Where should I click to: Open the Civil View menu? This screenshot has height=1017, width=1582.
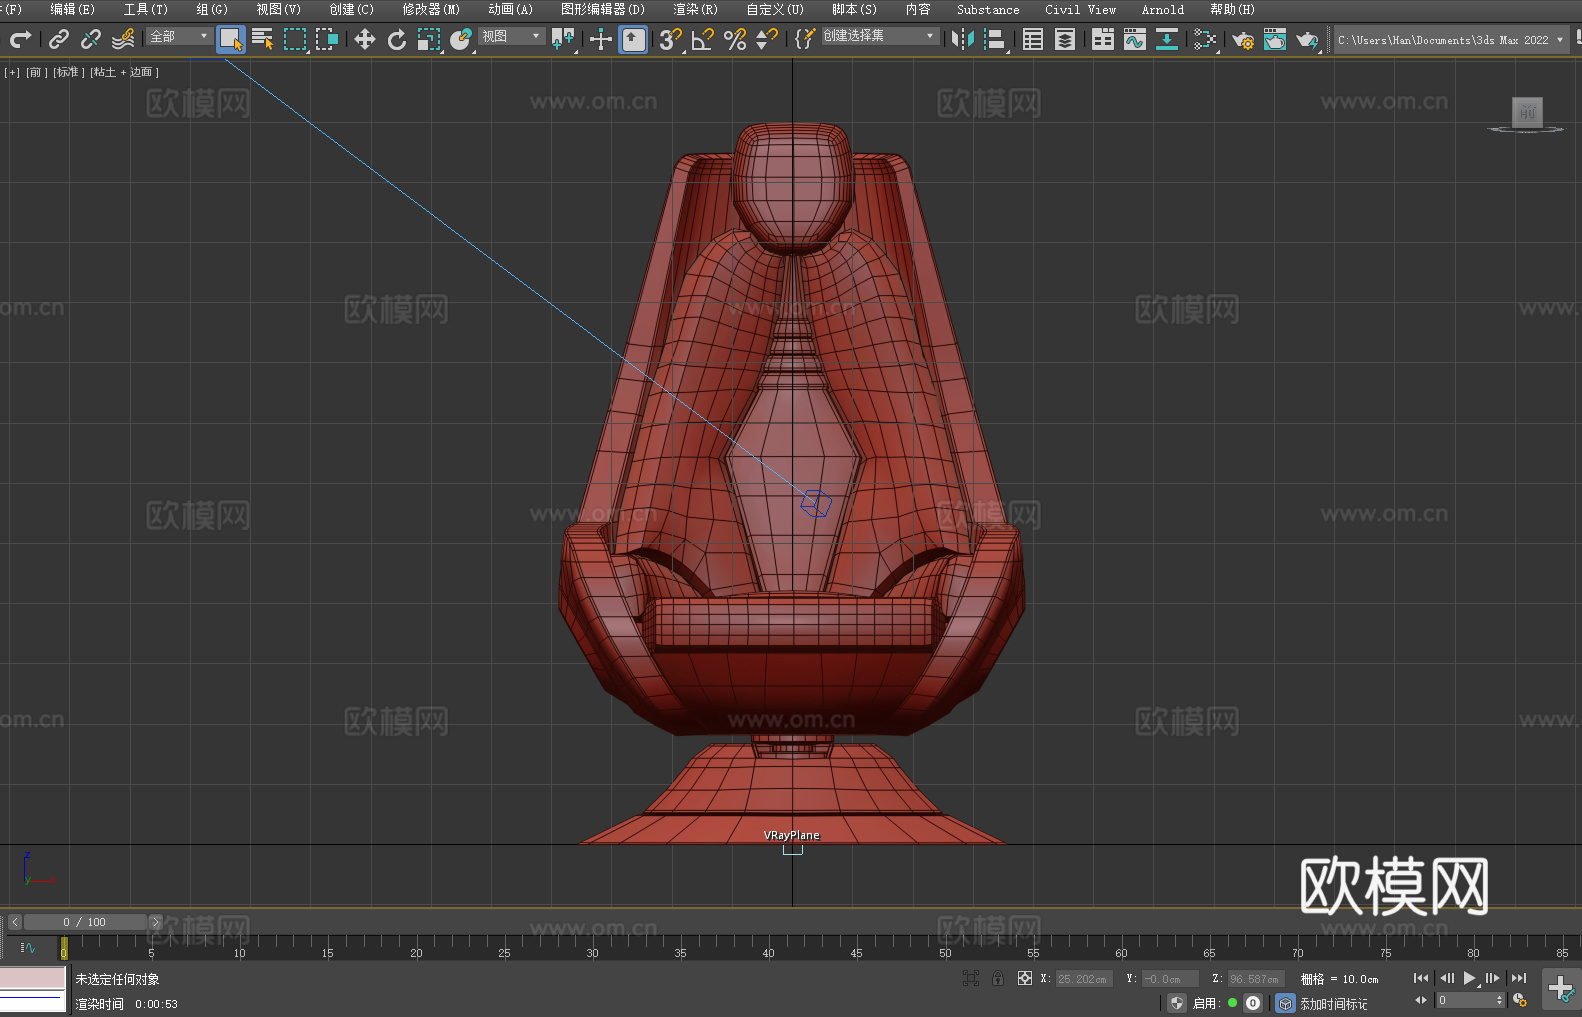[1080, 9]
